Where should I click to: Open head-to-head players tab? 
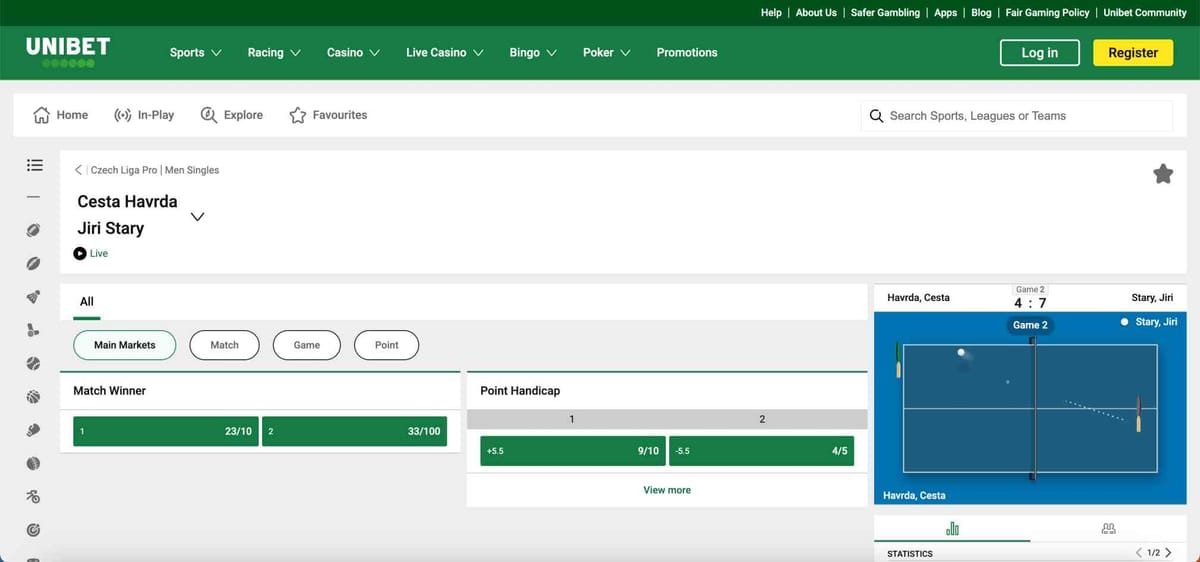click(1108, 528)
